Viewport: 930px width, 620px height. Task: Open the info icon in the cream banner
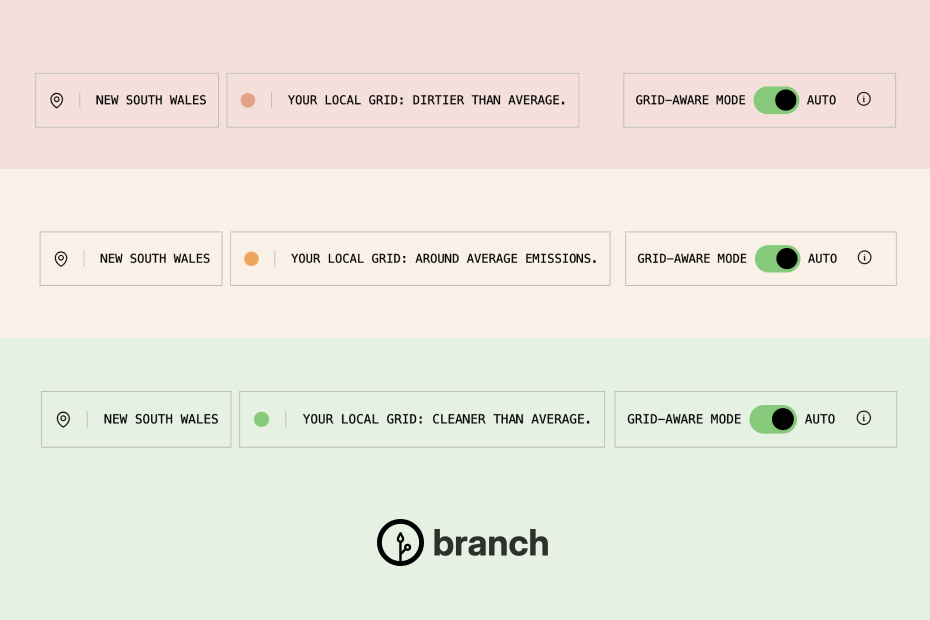tap(864, 257)
